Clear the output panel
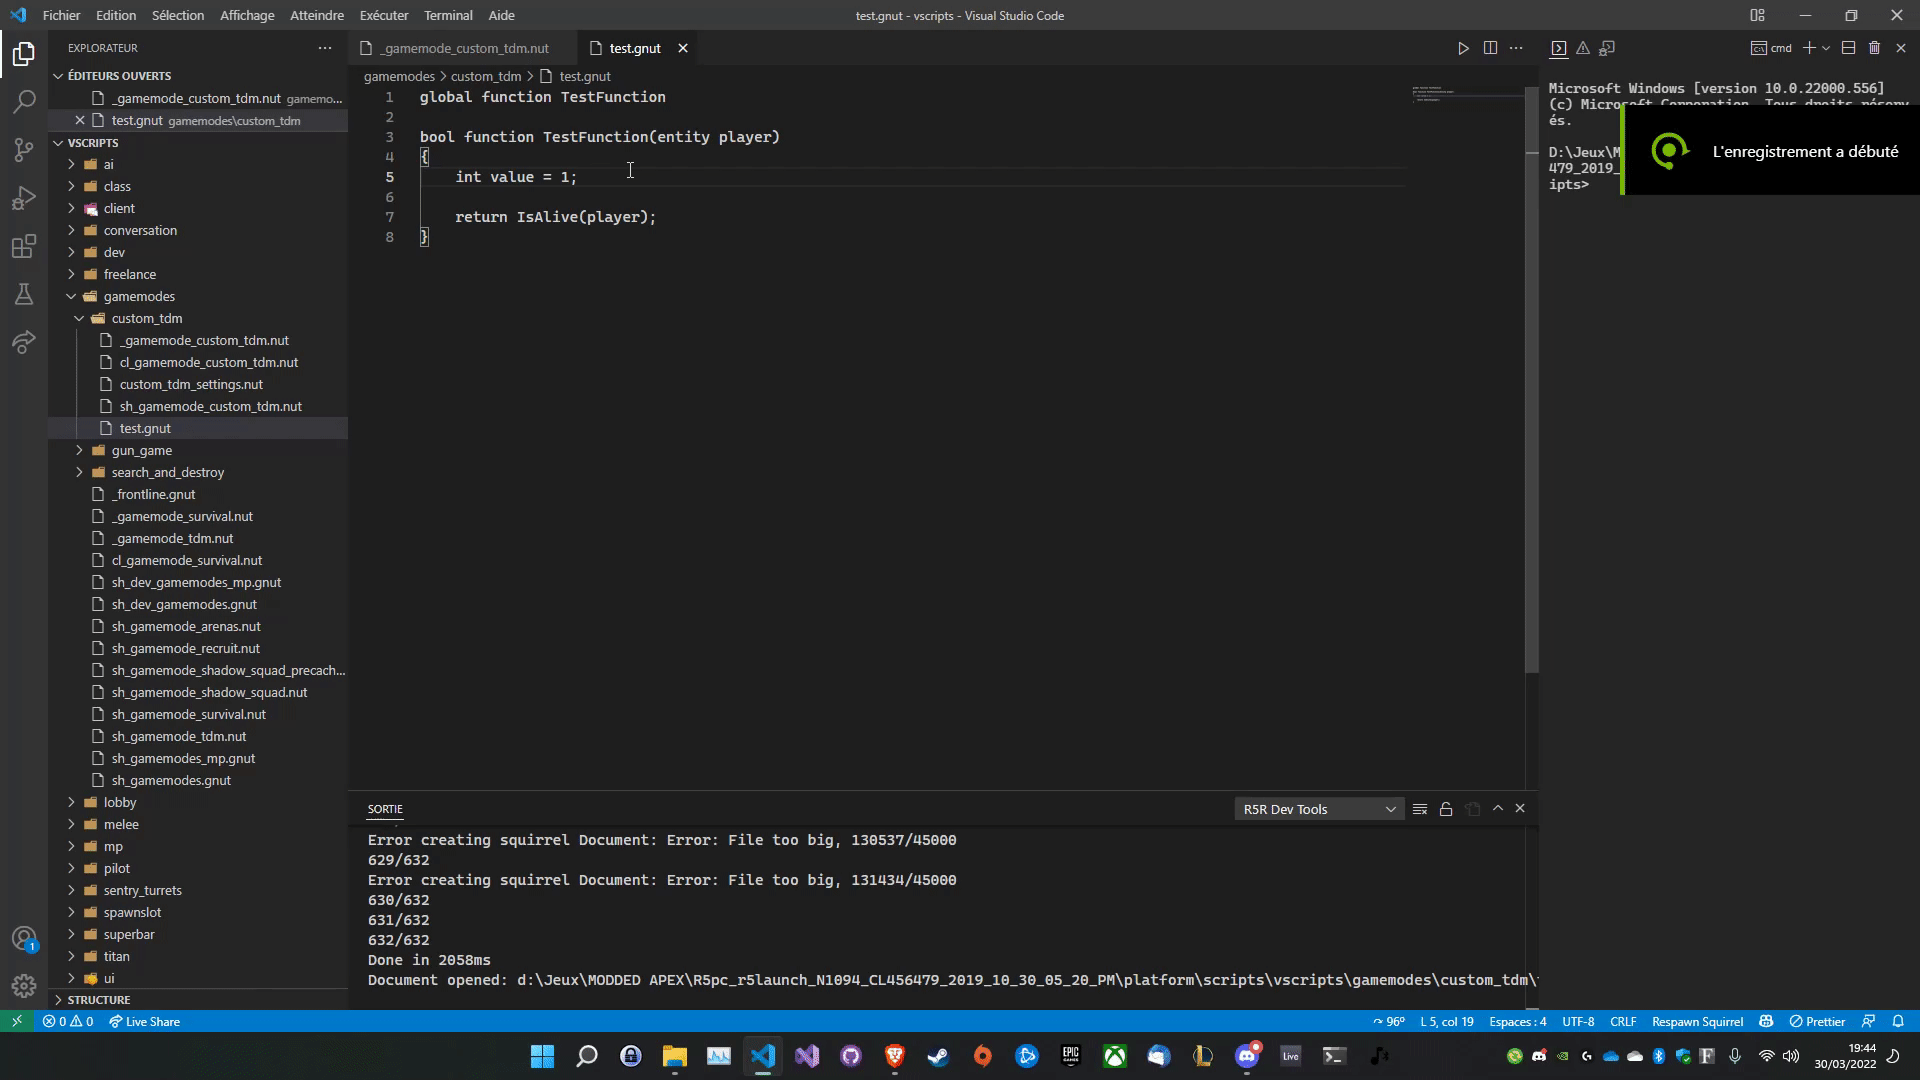The image size is (1920, 1080). tap(1420, 809)
